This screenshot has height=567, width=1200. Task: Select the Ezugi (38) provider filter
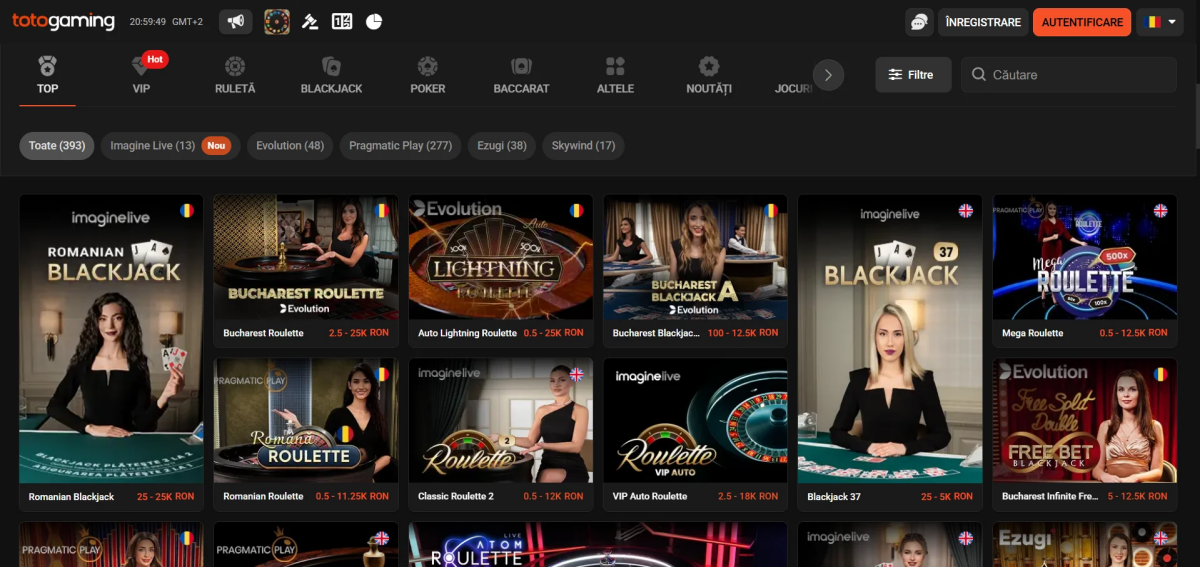coord(502,146)
